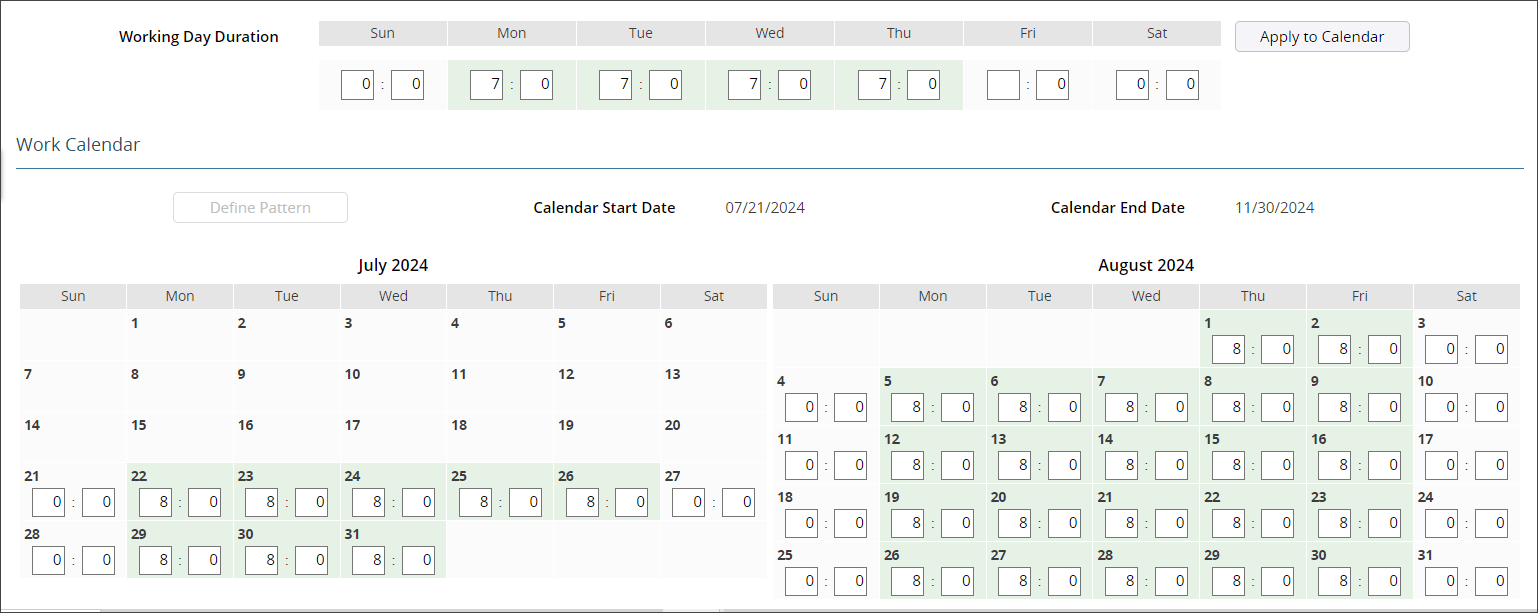Edit hours field for August 3
This screenshot has width=1538, height=613.
[x=1441, y=349]
